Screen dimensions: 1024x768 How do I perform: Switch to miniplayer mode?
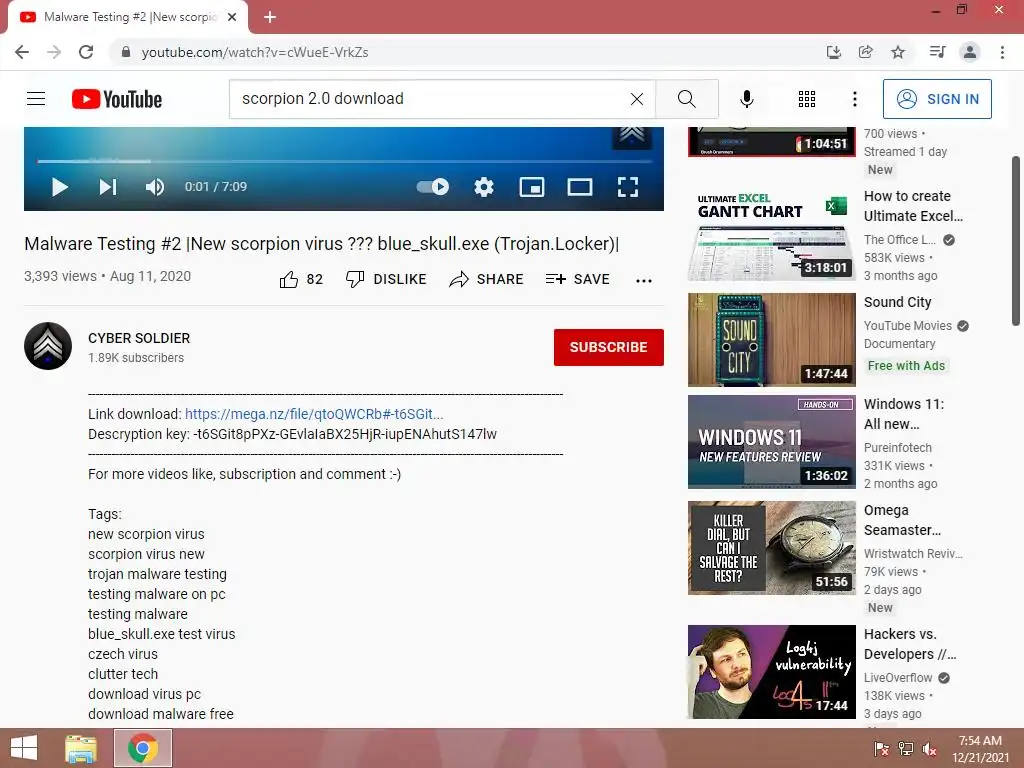[532, 187]
